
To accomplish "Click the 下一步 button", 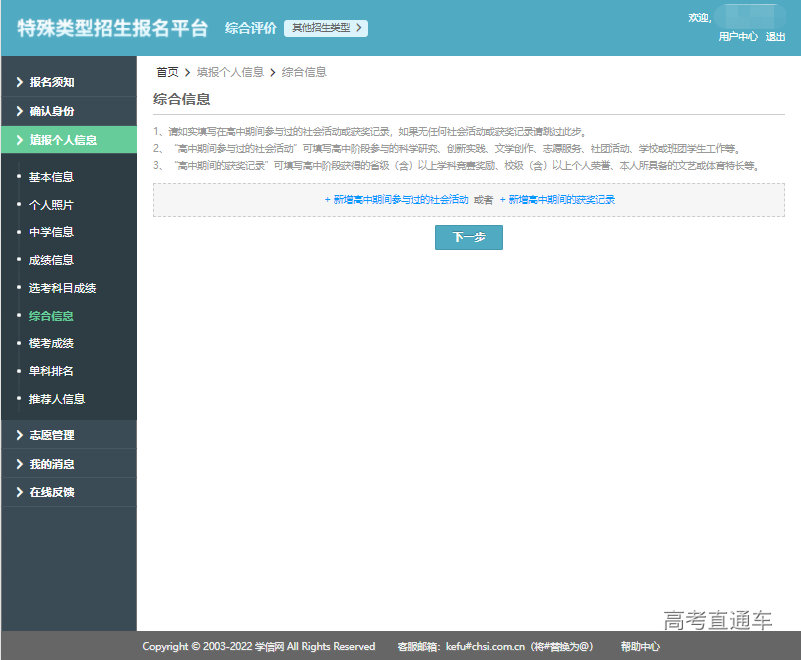I will tap(468, 237).
